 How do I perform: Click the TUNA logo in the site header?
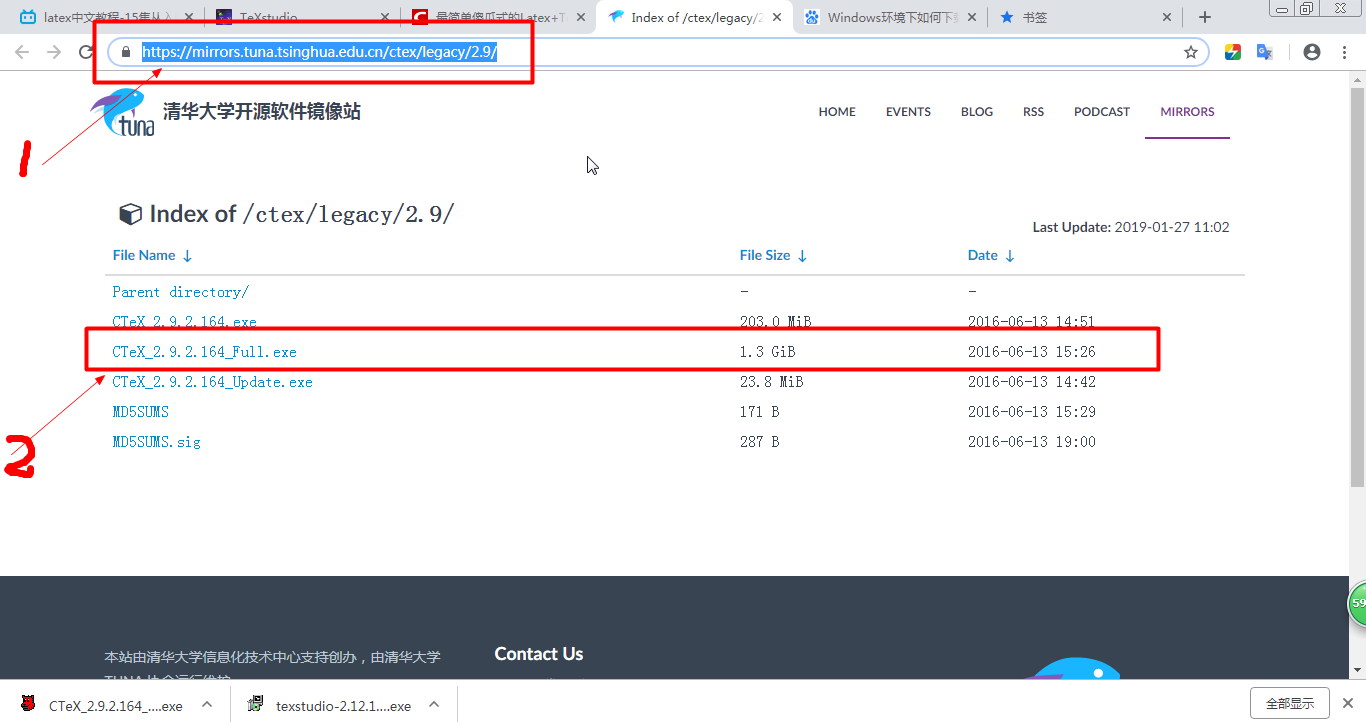(x=124, y=112)
